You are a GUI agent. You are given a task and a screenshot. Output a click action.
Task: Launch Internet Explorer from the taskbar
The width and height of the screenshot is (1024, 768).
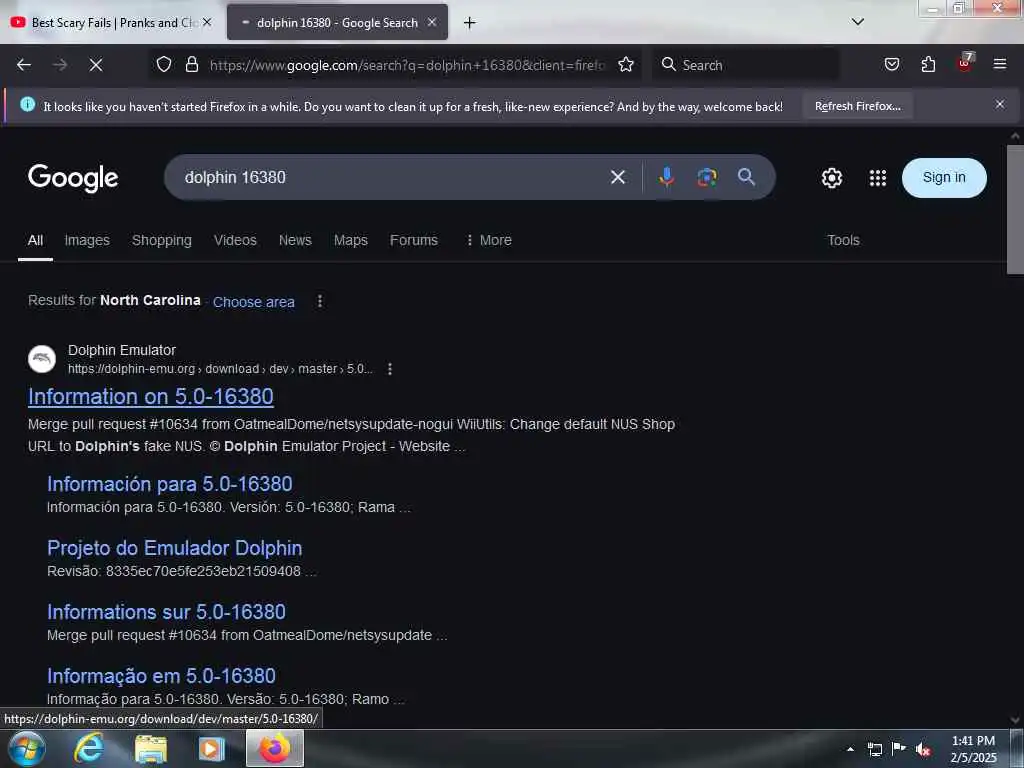click(88, 748)
